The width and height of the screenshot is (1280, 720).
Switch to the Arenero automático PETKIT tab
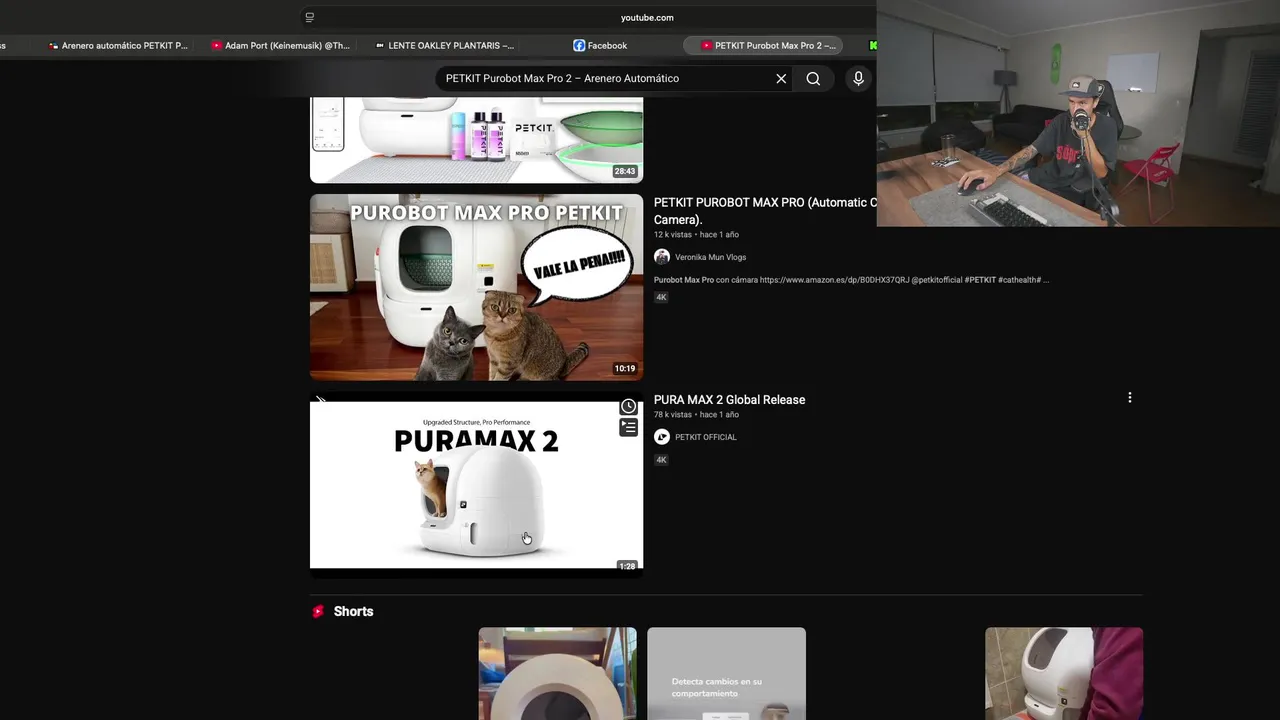[118, 45]
